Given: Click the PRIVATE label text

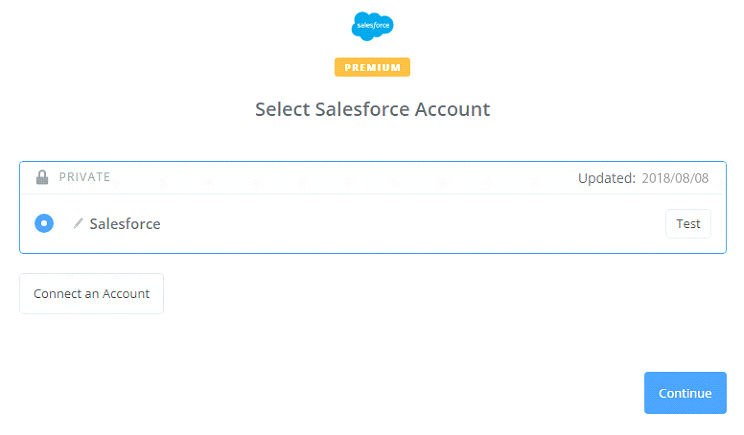Looking at the screenshot, I should coord(84,178).
